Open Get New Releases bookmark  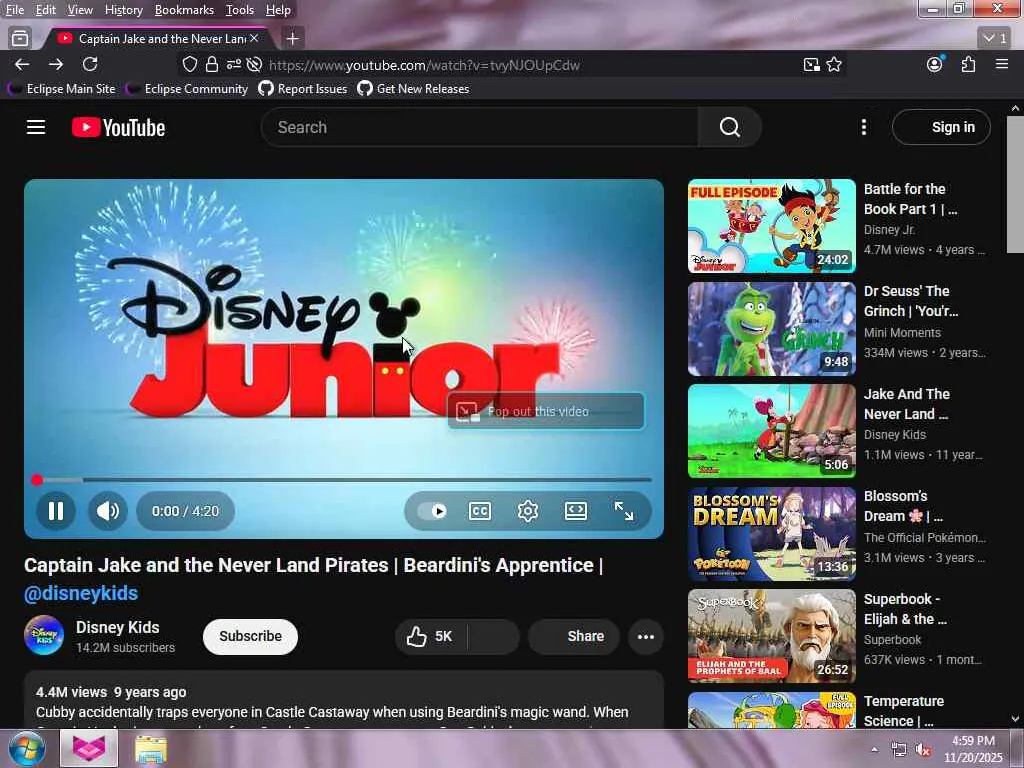[x=413, y=89]
